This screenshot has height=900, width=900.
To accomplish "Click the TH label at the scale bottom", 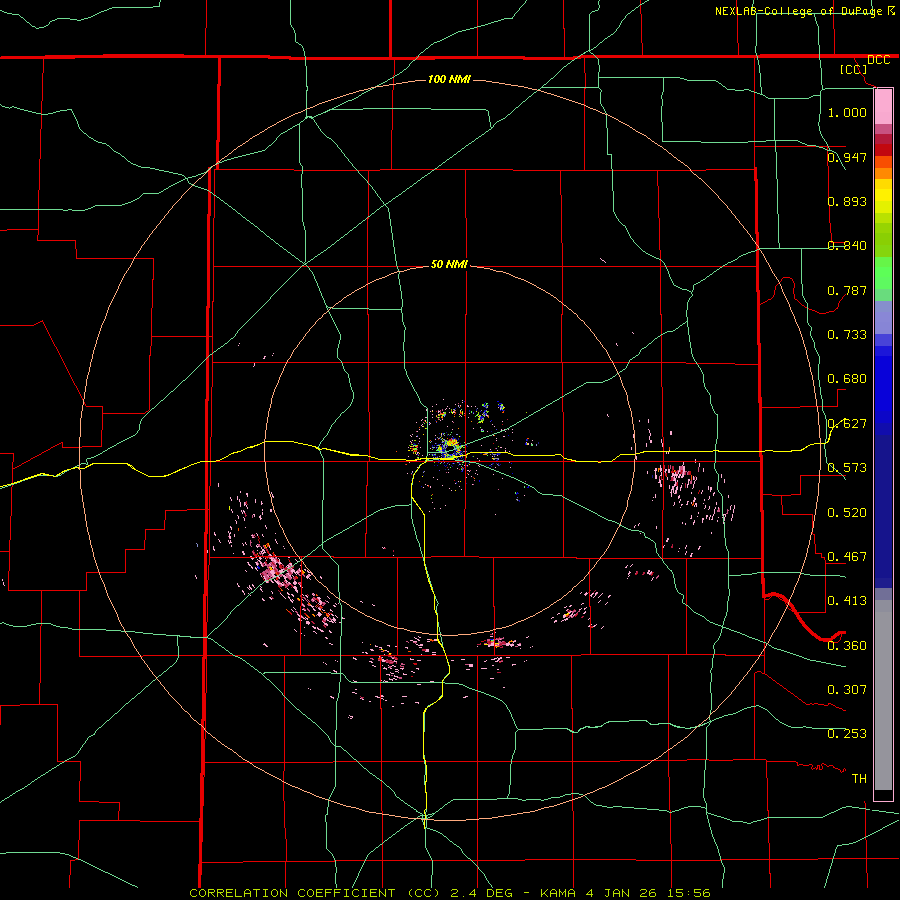I will (x=859, y=779).
